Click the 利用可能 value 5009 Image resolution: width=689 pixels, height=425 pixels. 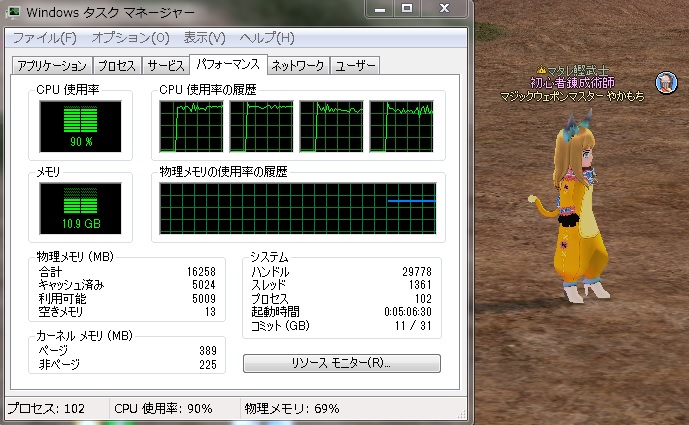204,299
